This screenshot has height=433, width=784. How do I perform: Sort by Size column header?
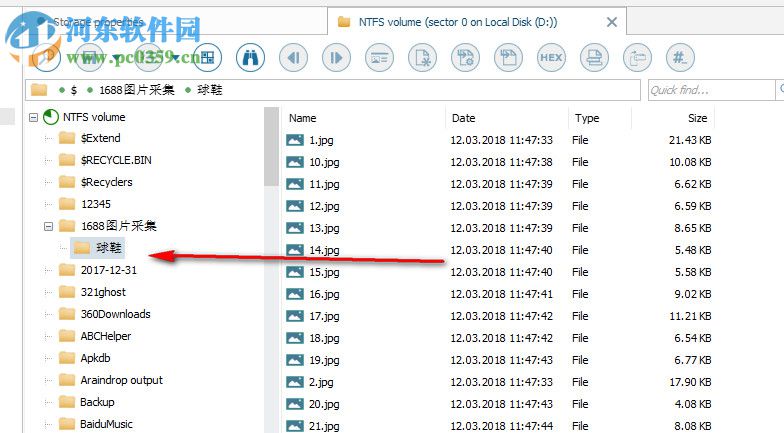pos(698,118)
